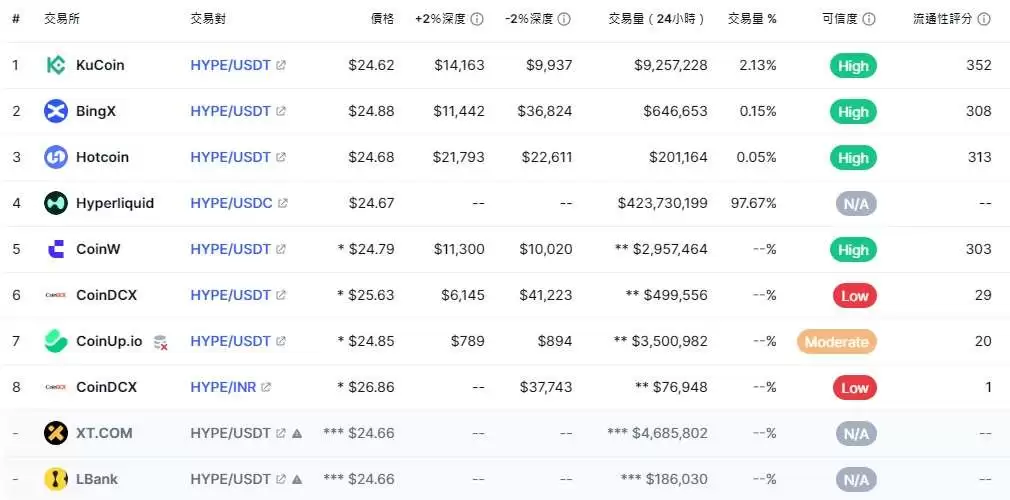Sort by 交易量 % column header
This screenshot has width=1010, height=500.
click(752, 19)
